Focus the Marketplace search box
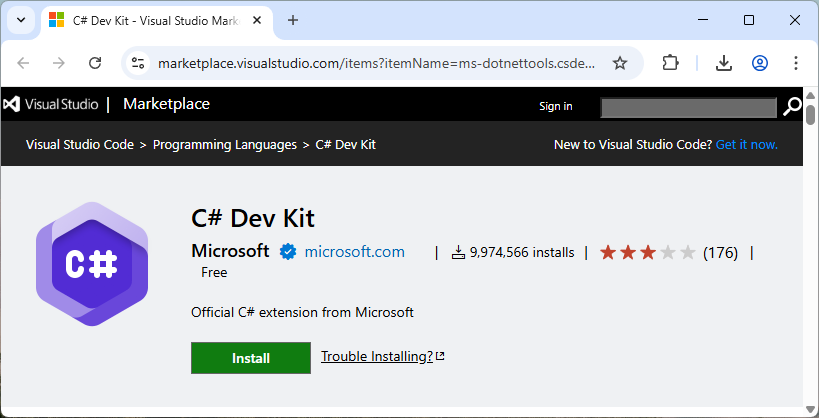Screen dimensions: 819x418 pos(688,107)
